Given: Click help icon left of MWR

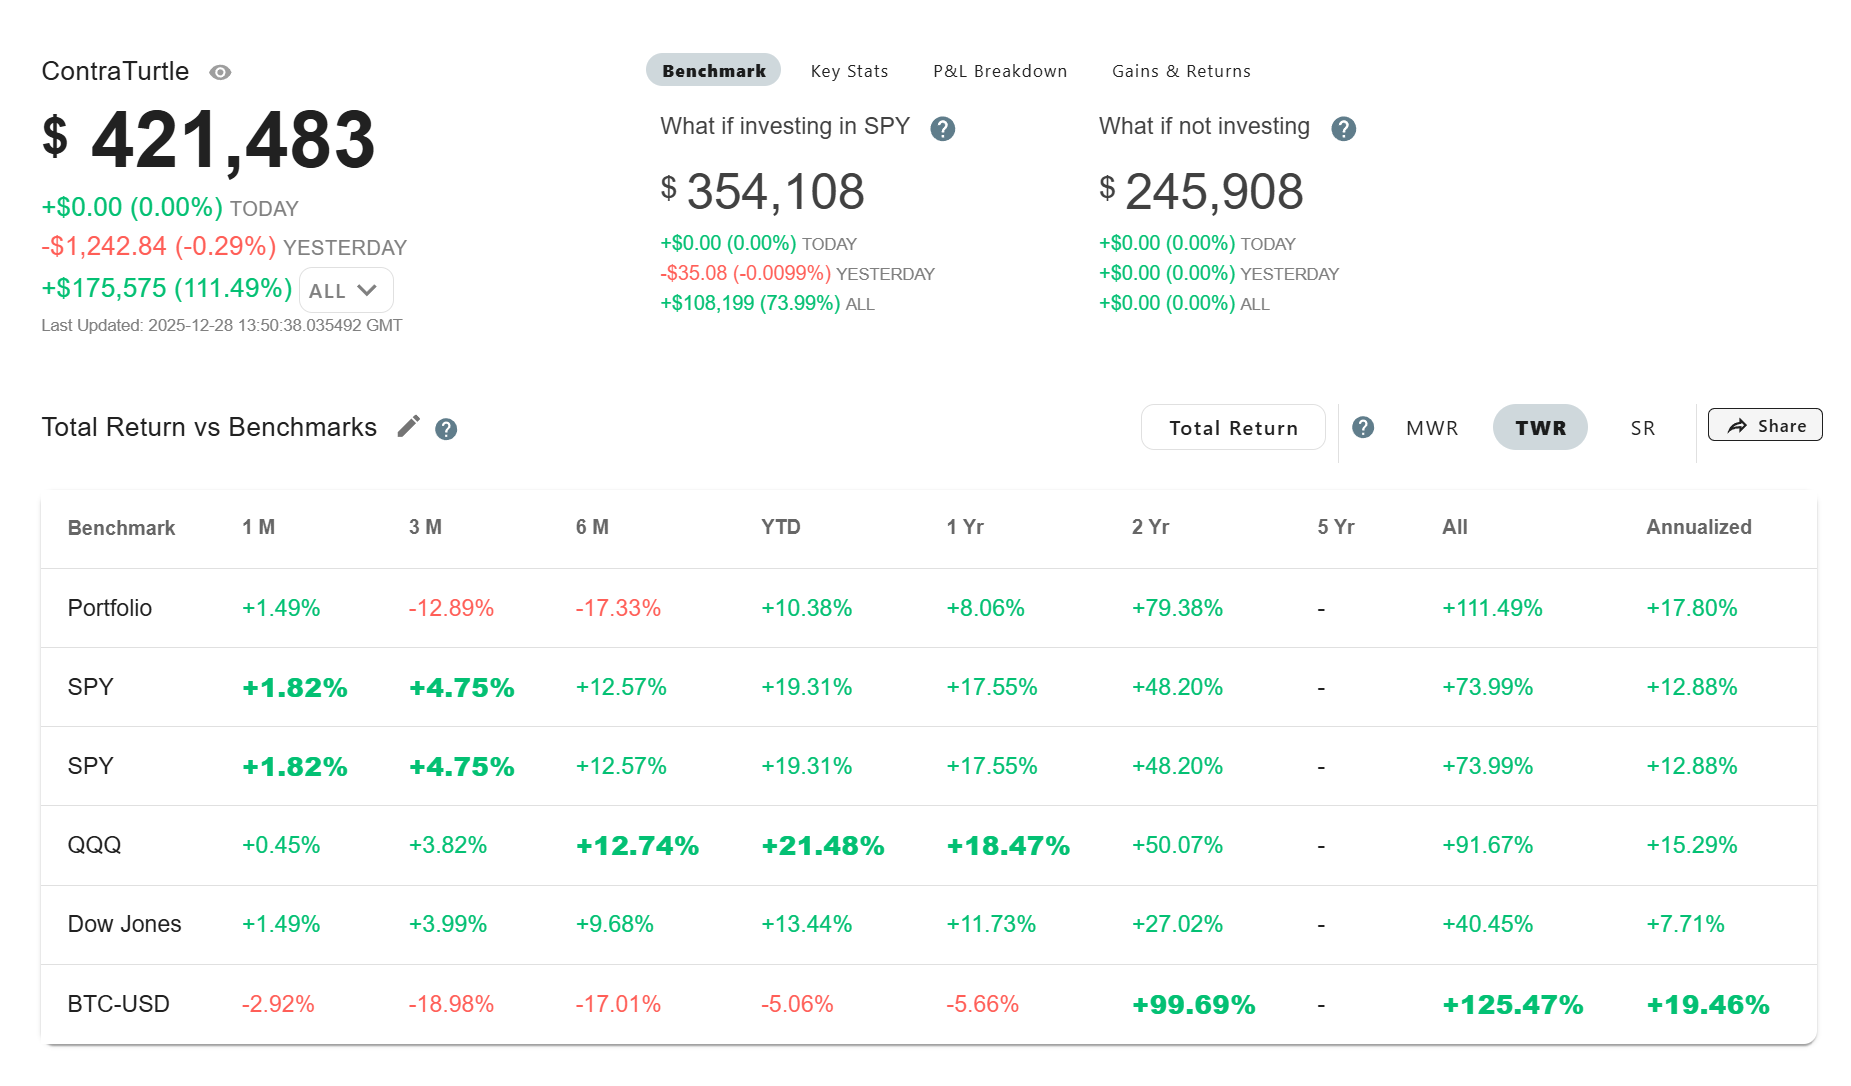Looking at the screenshot, I should [x=1362, y=428].
